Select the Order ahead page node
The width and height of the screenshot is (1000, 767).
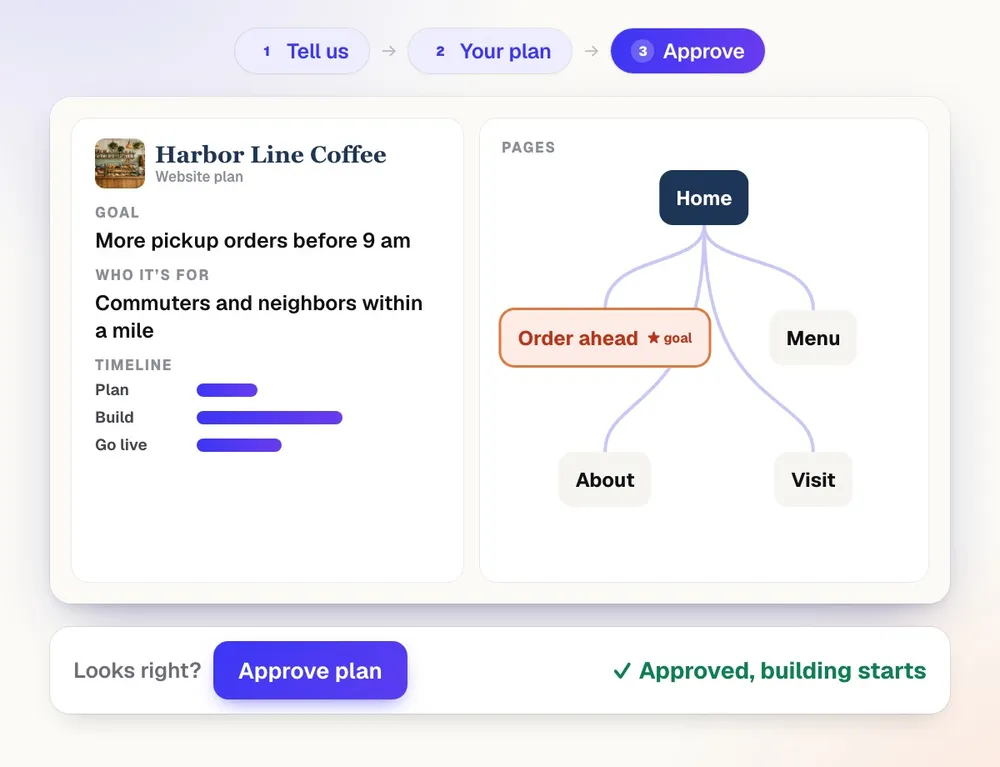click(605, 338)
